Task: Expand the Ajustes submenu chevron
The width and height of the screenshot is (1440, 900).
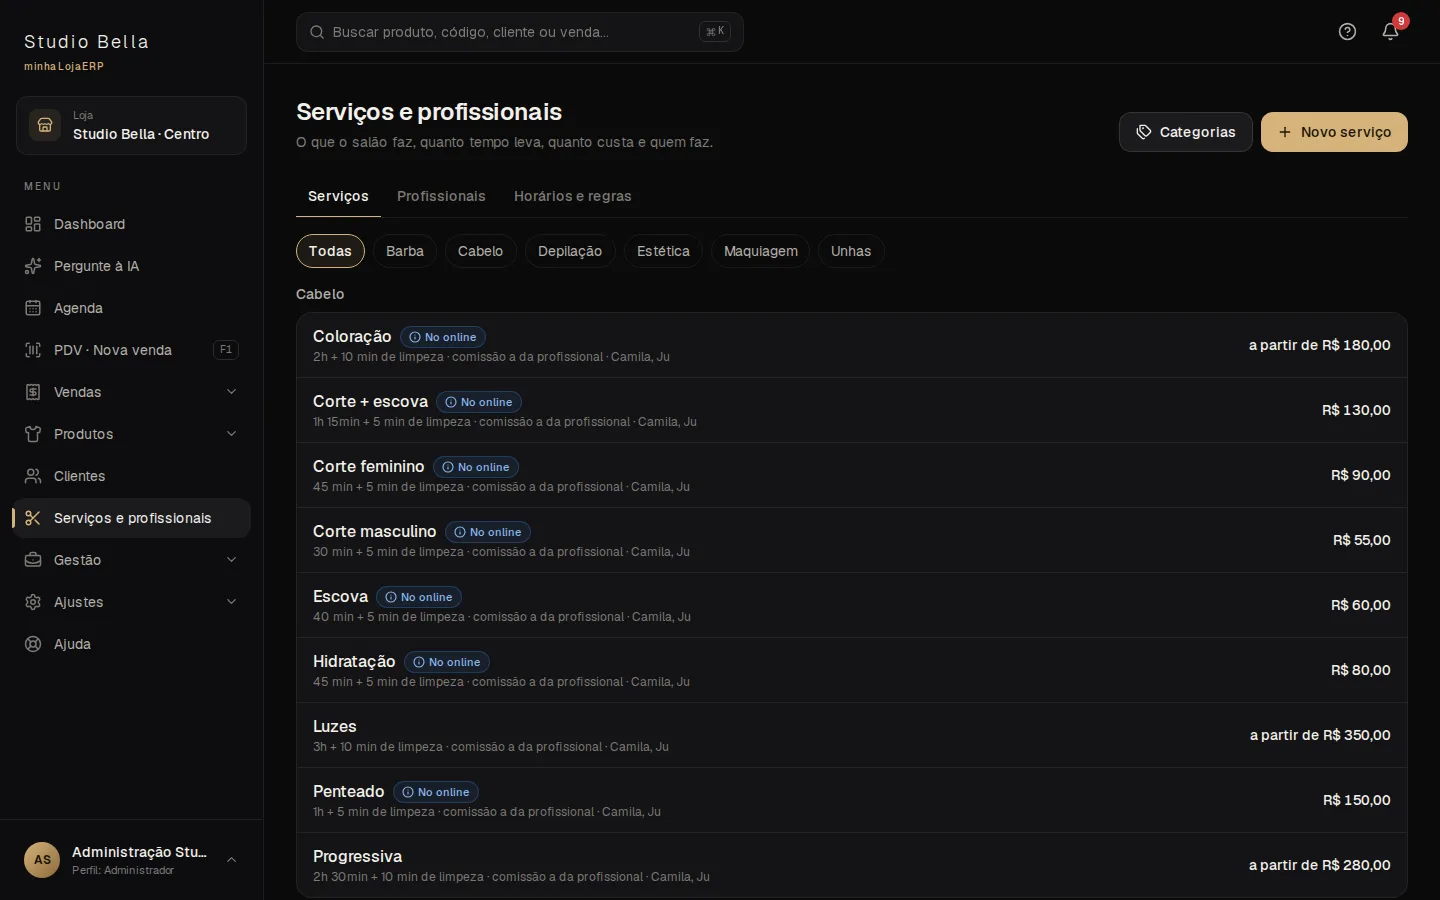Action: [x=232, y=602]
